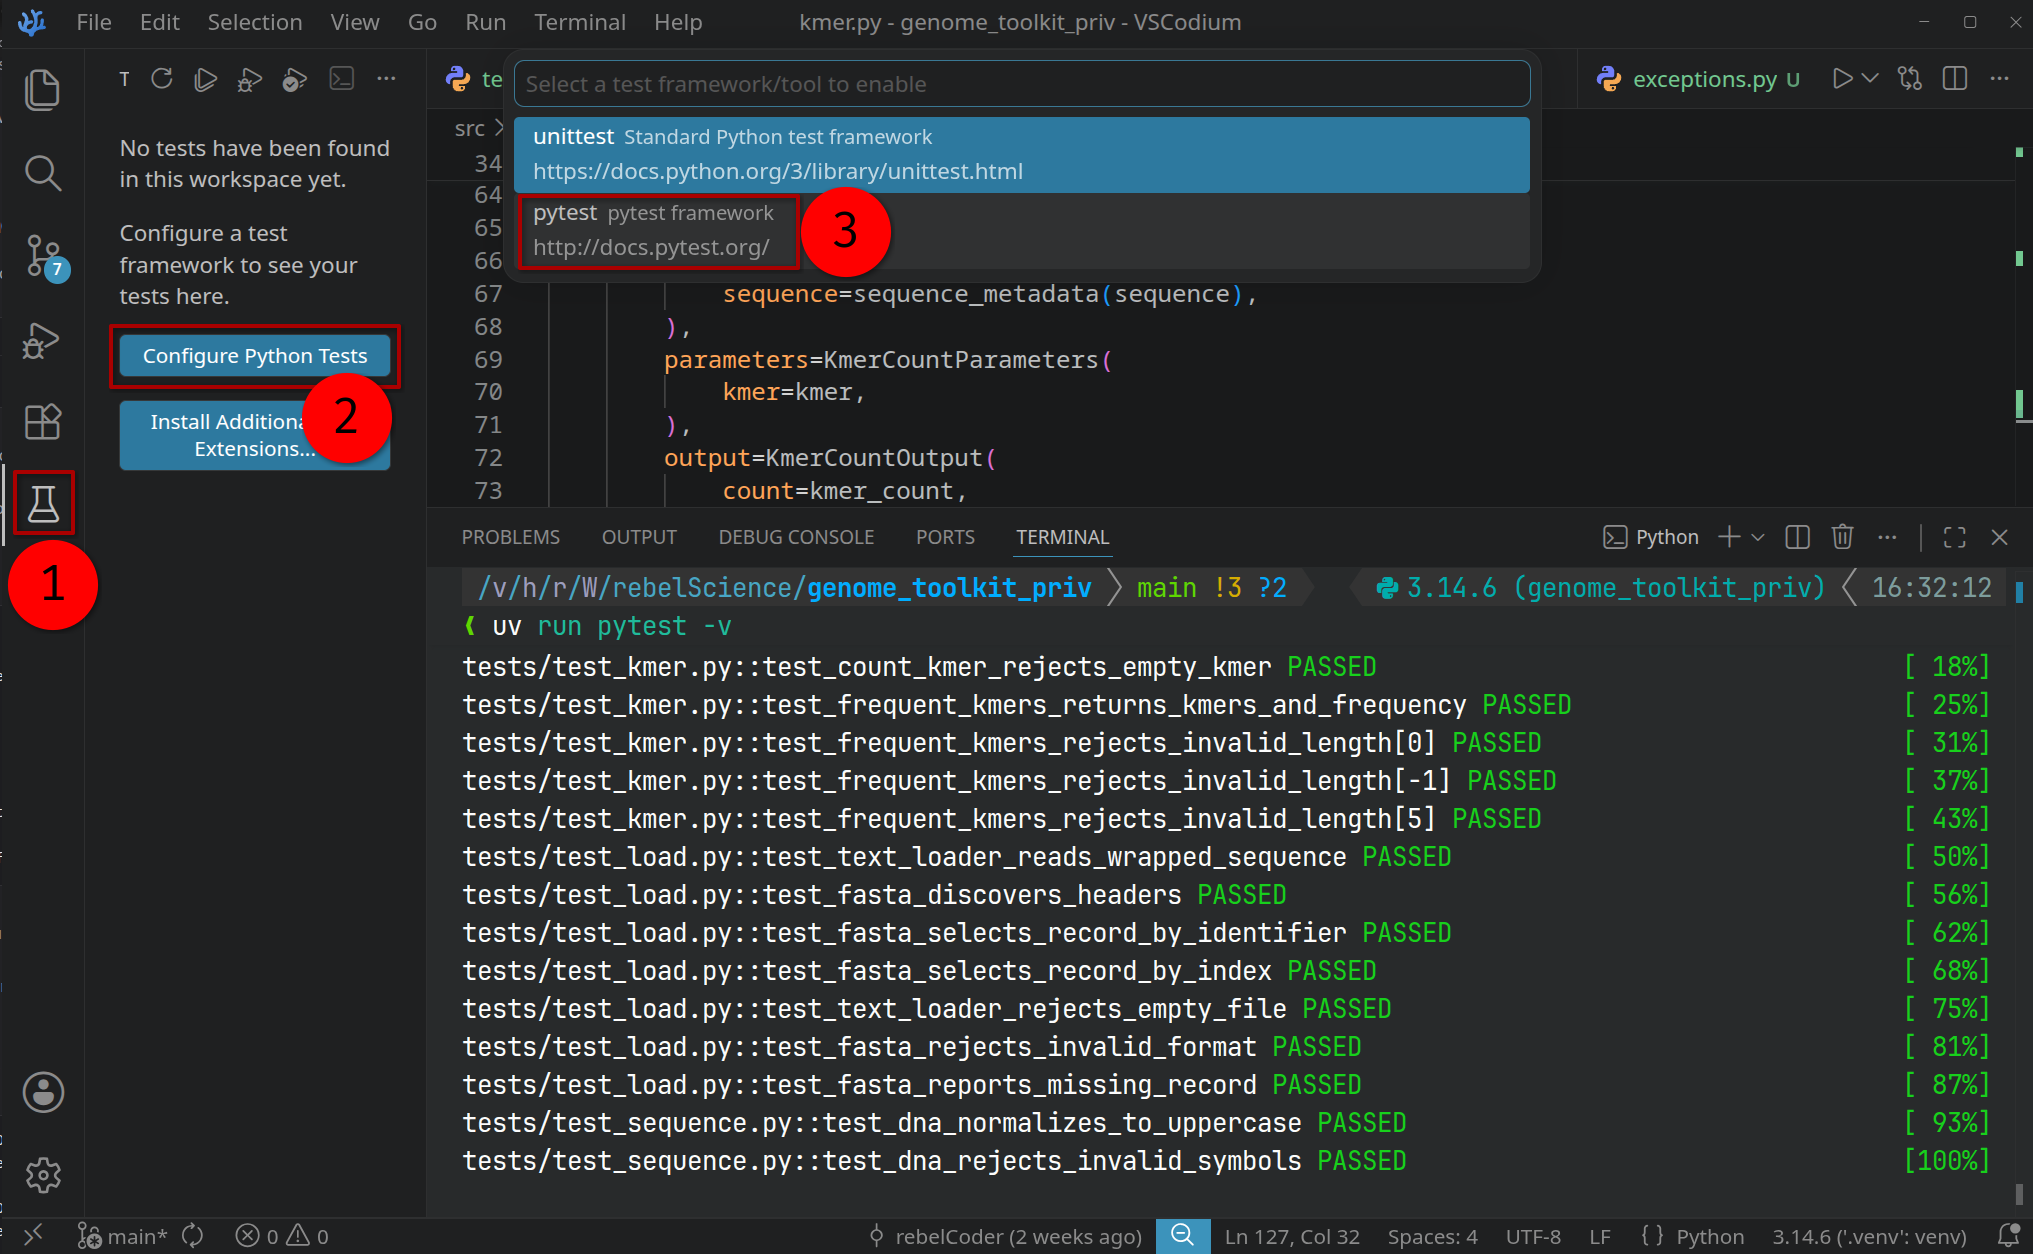Open the Accounts menu icon
The height and width of the screenshot is (1254, 2033).
(43, 1092)
